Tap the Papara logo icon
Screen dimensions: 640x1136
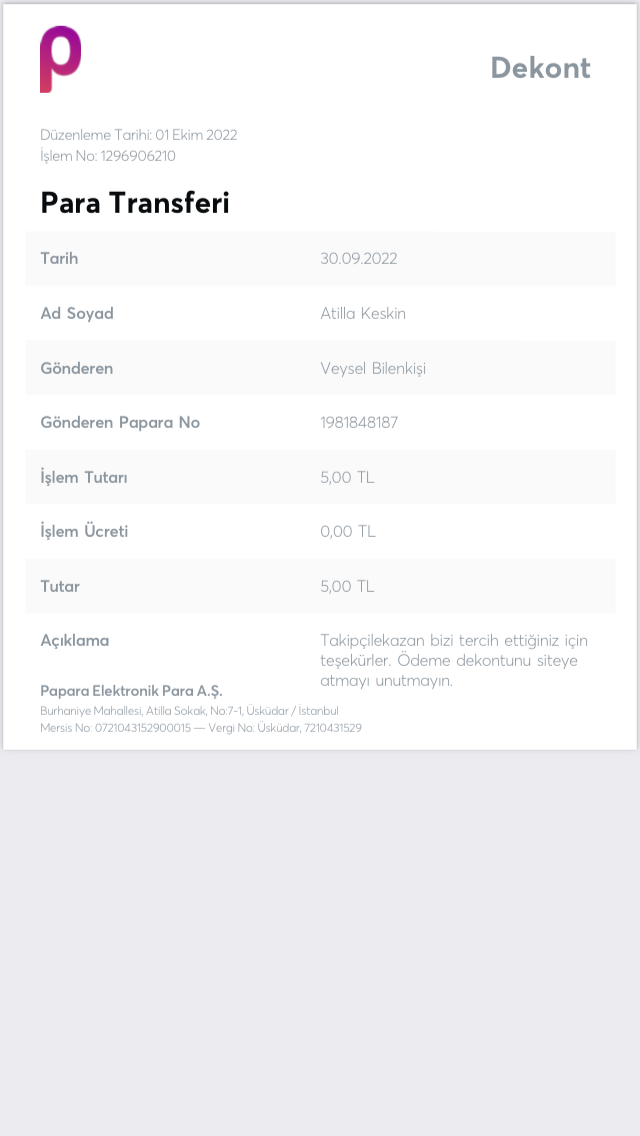coord(60,59)
